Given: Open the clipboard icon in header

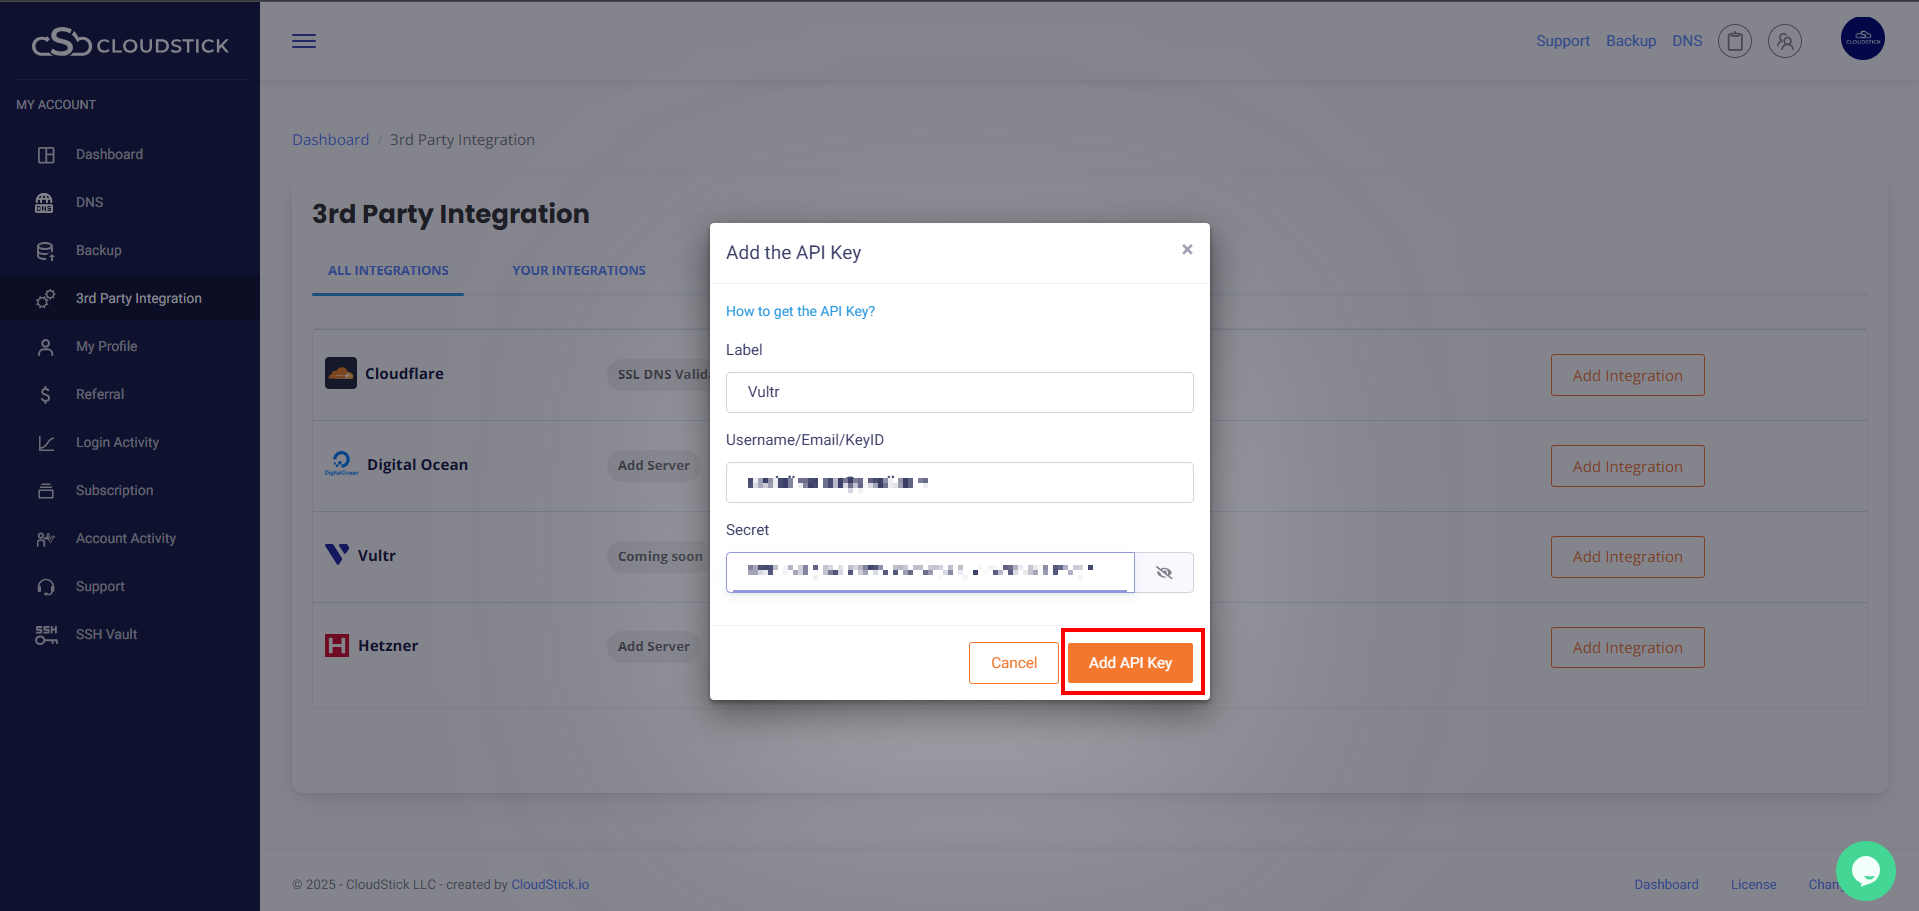Looking at the screenshot, I should [1735, 41].
